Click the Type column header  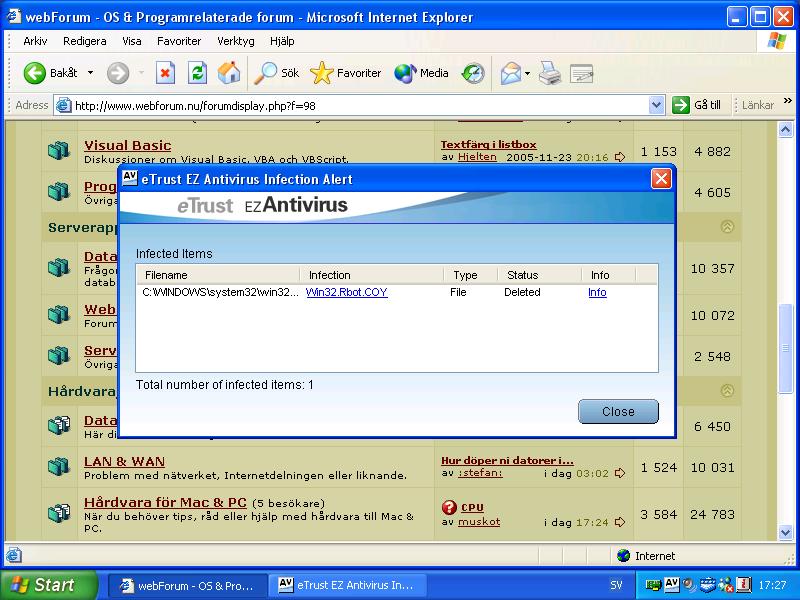[470, 275]
